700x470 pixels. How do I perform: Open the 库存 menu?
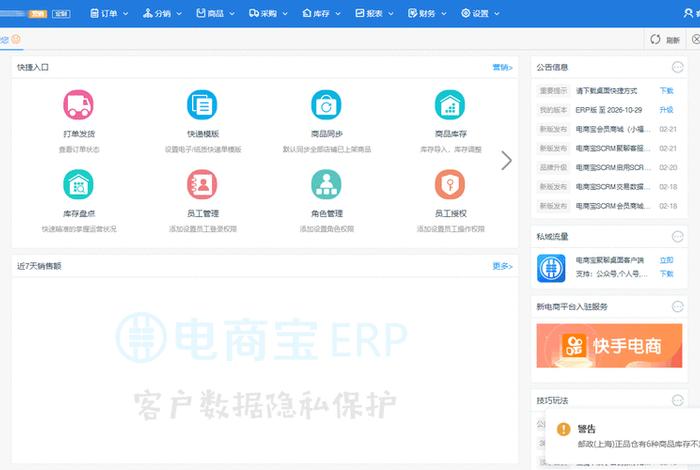321,13
